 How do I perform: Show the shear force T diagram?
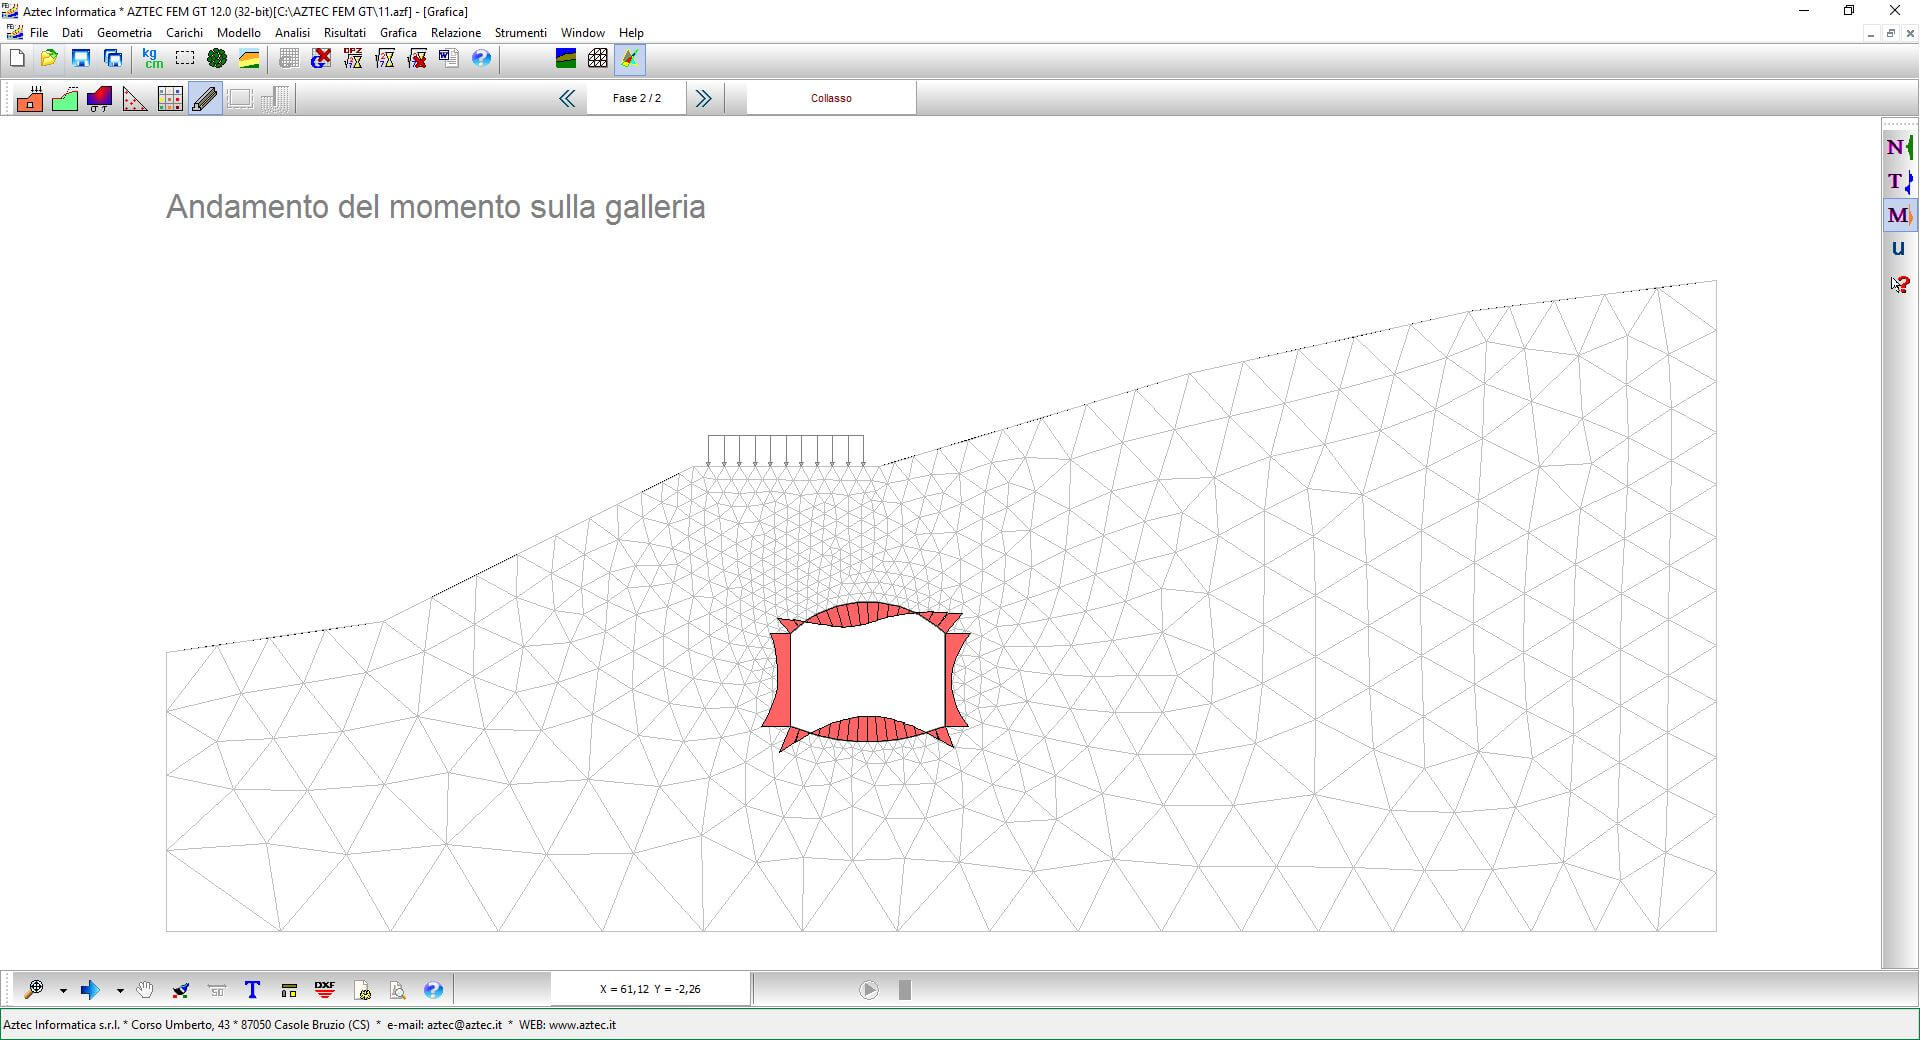1898,182
